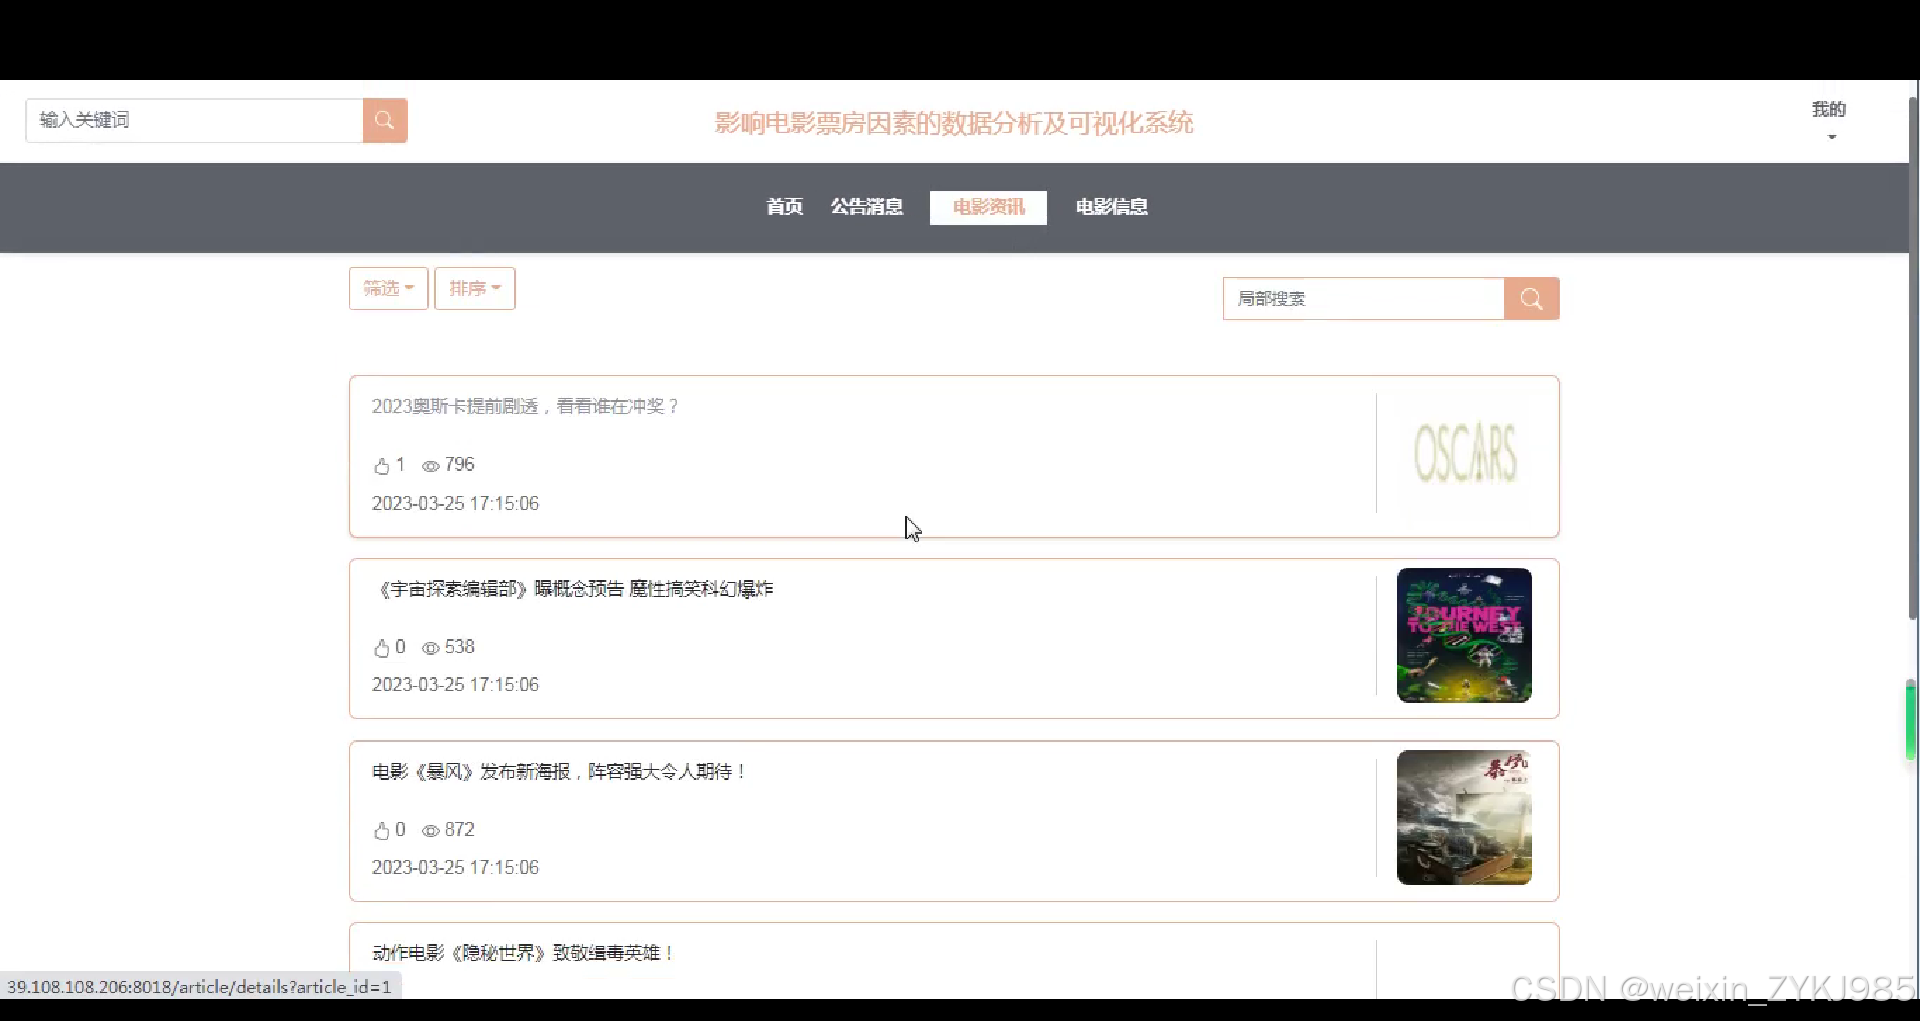Click like count 1 on the Oscars article

coord(400,465)
